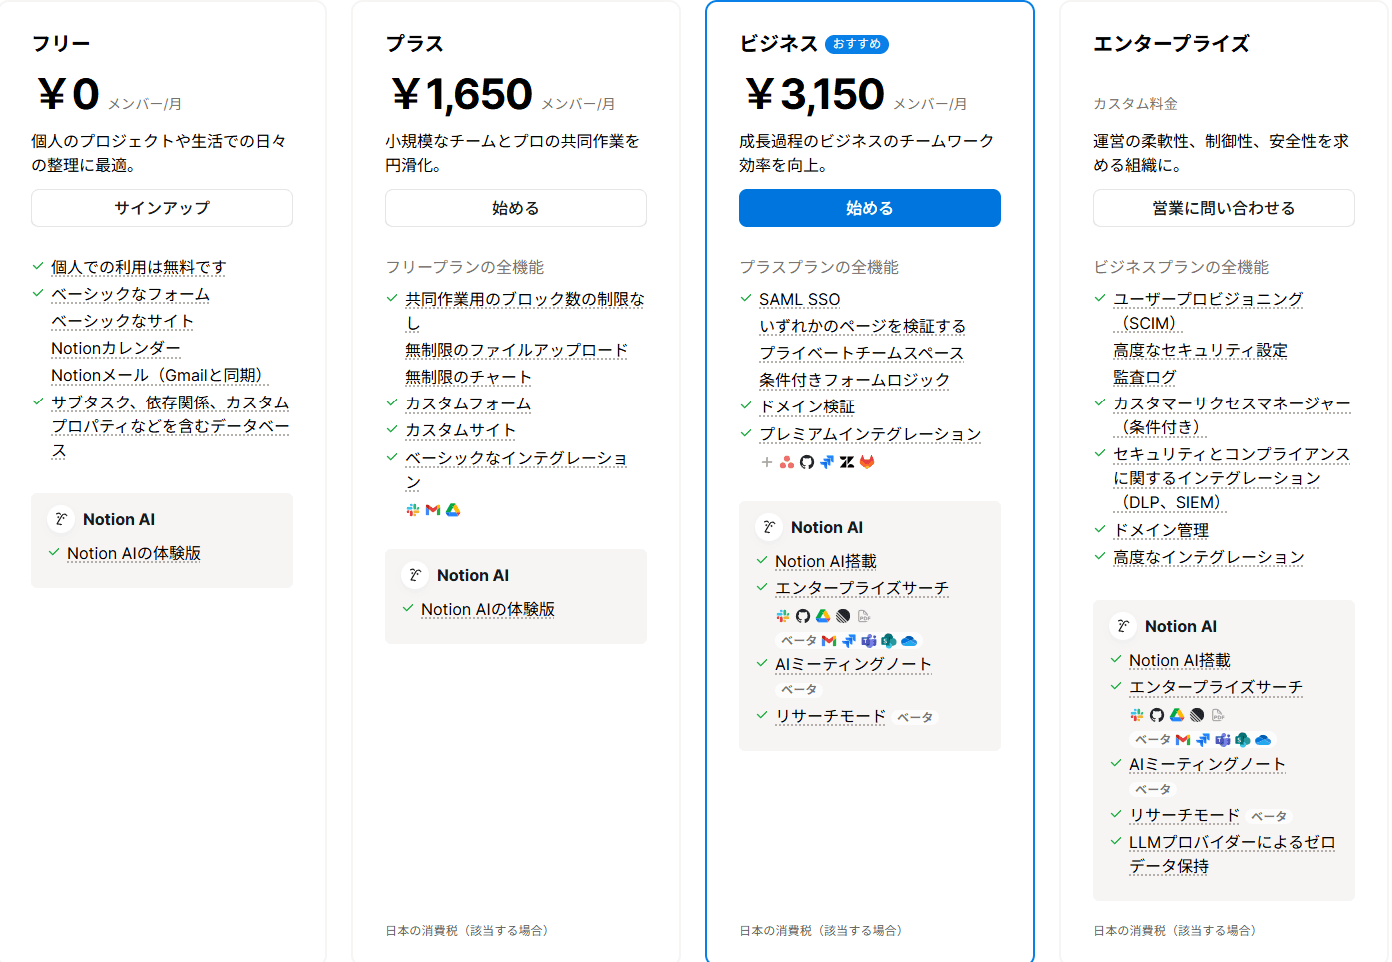Viewport: 1392px width, 962px height.
Task: Click the blue 始める button for Business
Action: (x=869, y=208)
